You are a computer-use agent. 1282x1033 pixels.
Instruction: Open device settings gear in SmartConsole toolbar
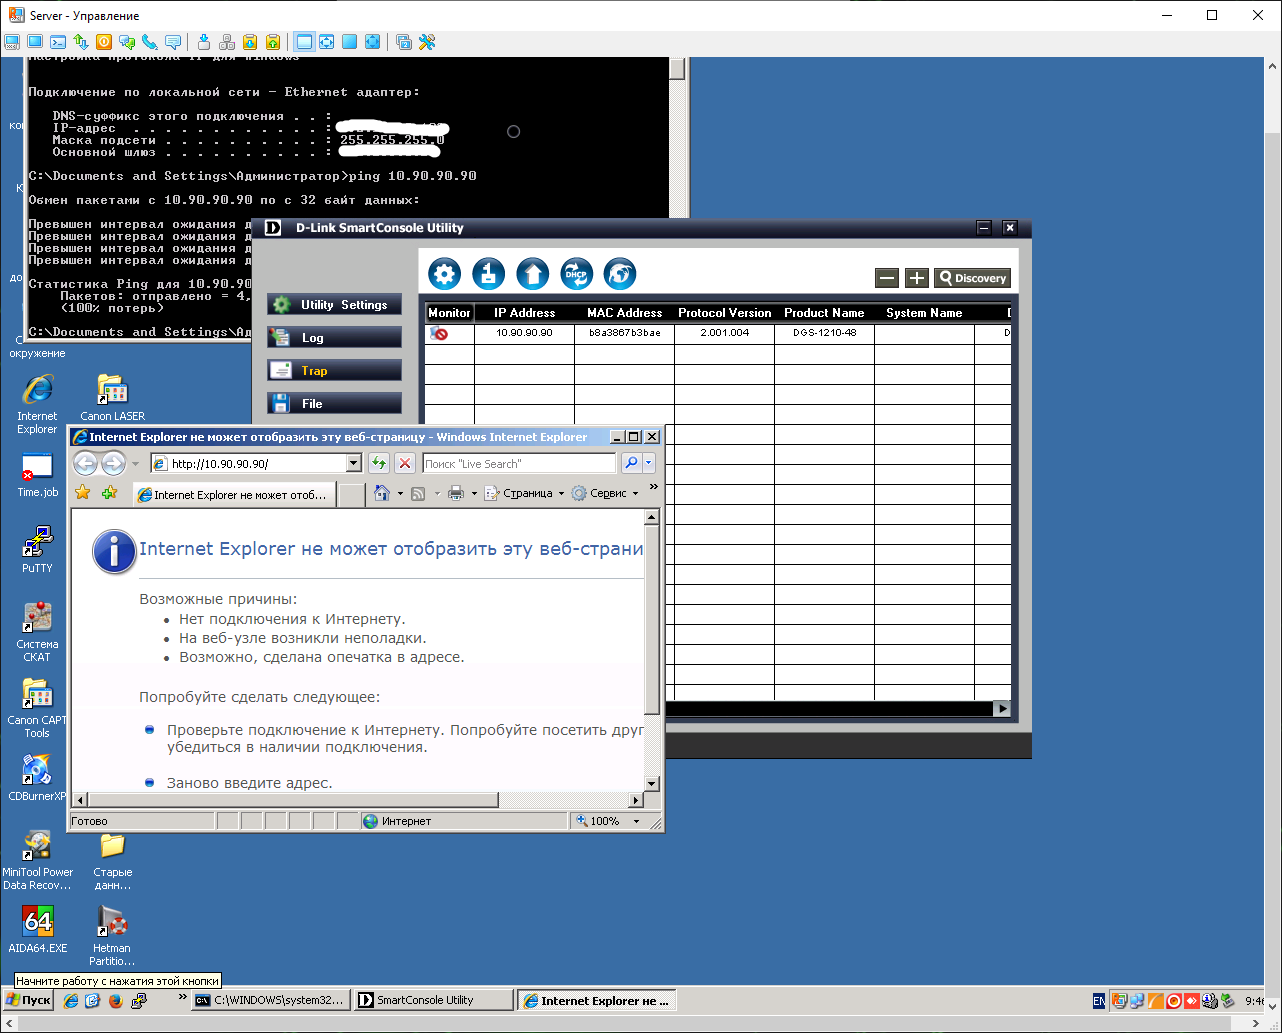pos(444,274)
